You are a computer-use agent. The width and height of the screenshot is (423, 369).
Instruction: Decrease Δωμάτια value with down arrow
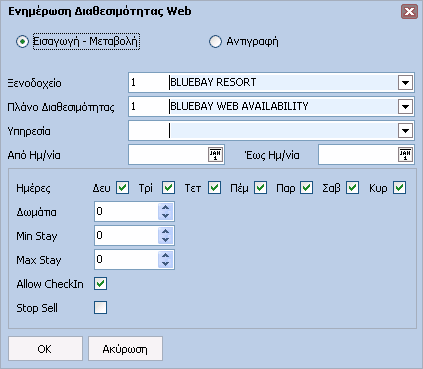[x=165, y=216]
